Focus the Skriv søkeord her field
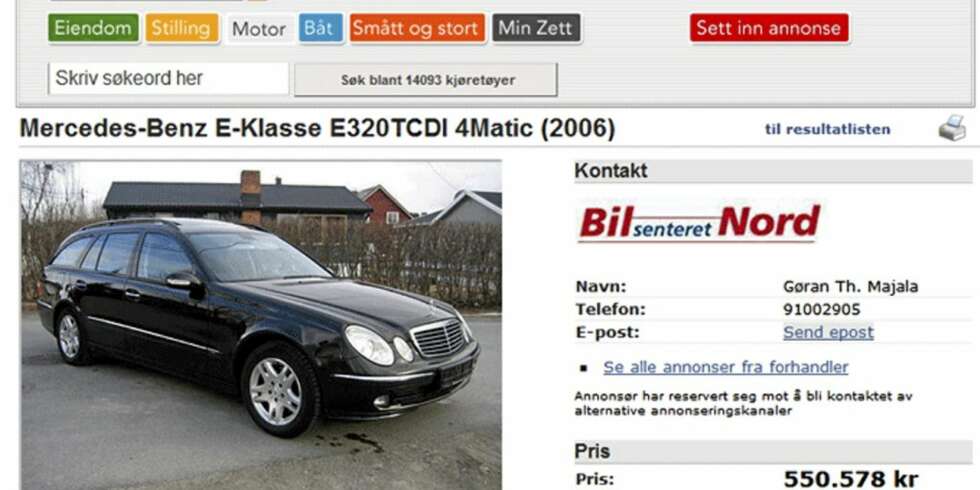The width and height of the screenshot is (980, 490). pyautogui.click(x=169, y=79)
